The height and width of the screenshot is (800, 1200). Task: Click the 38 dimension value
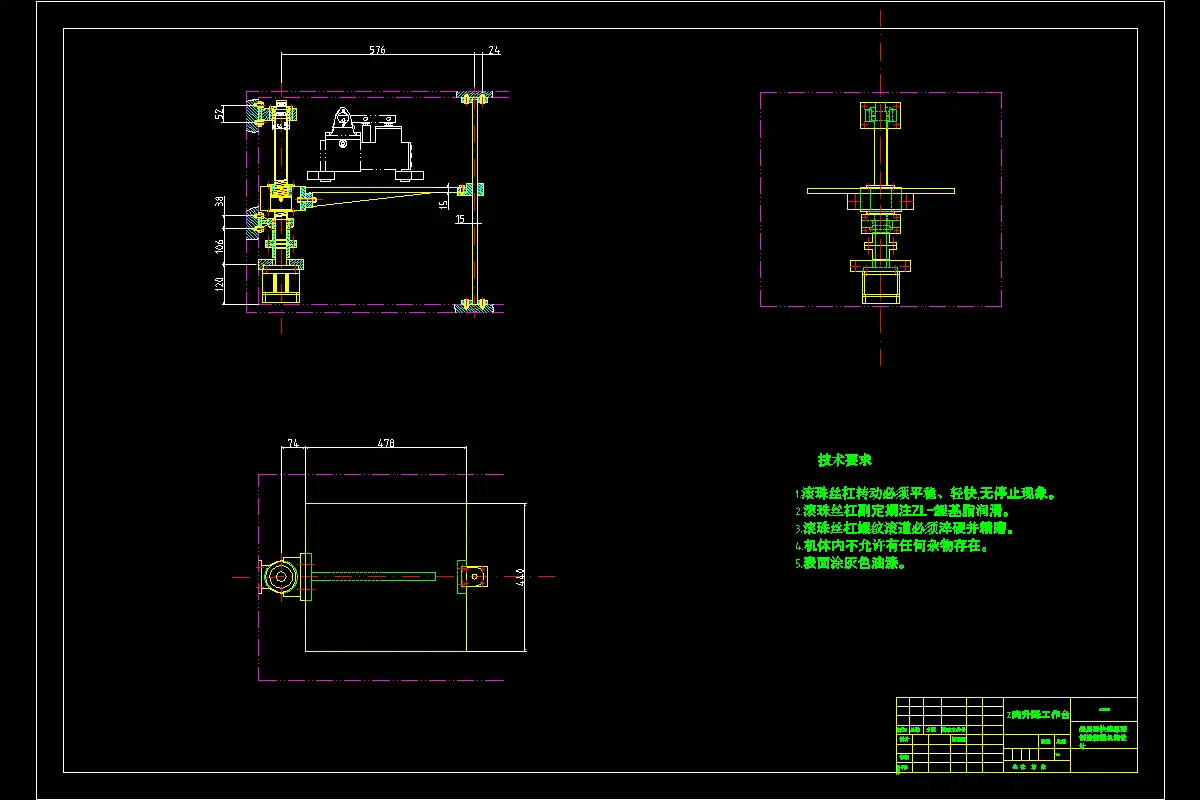coord(221,203)
